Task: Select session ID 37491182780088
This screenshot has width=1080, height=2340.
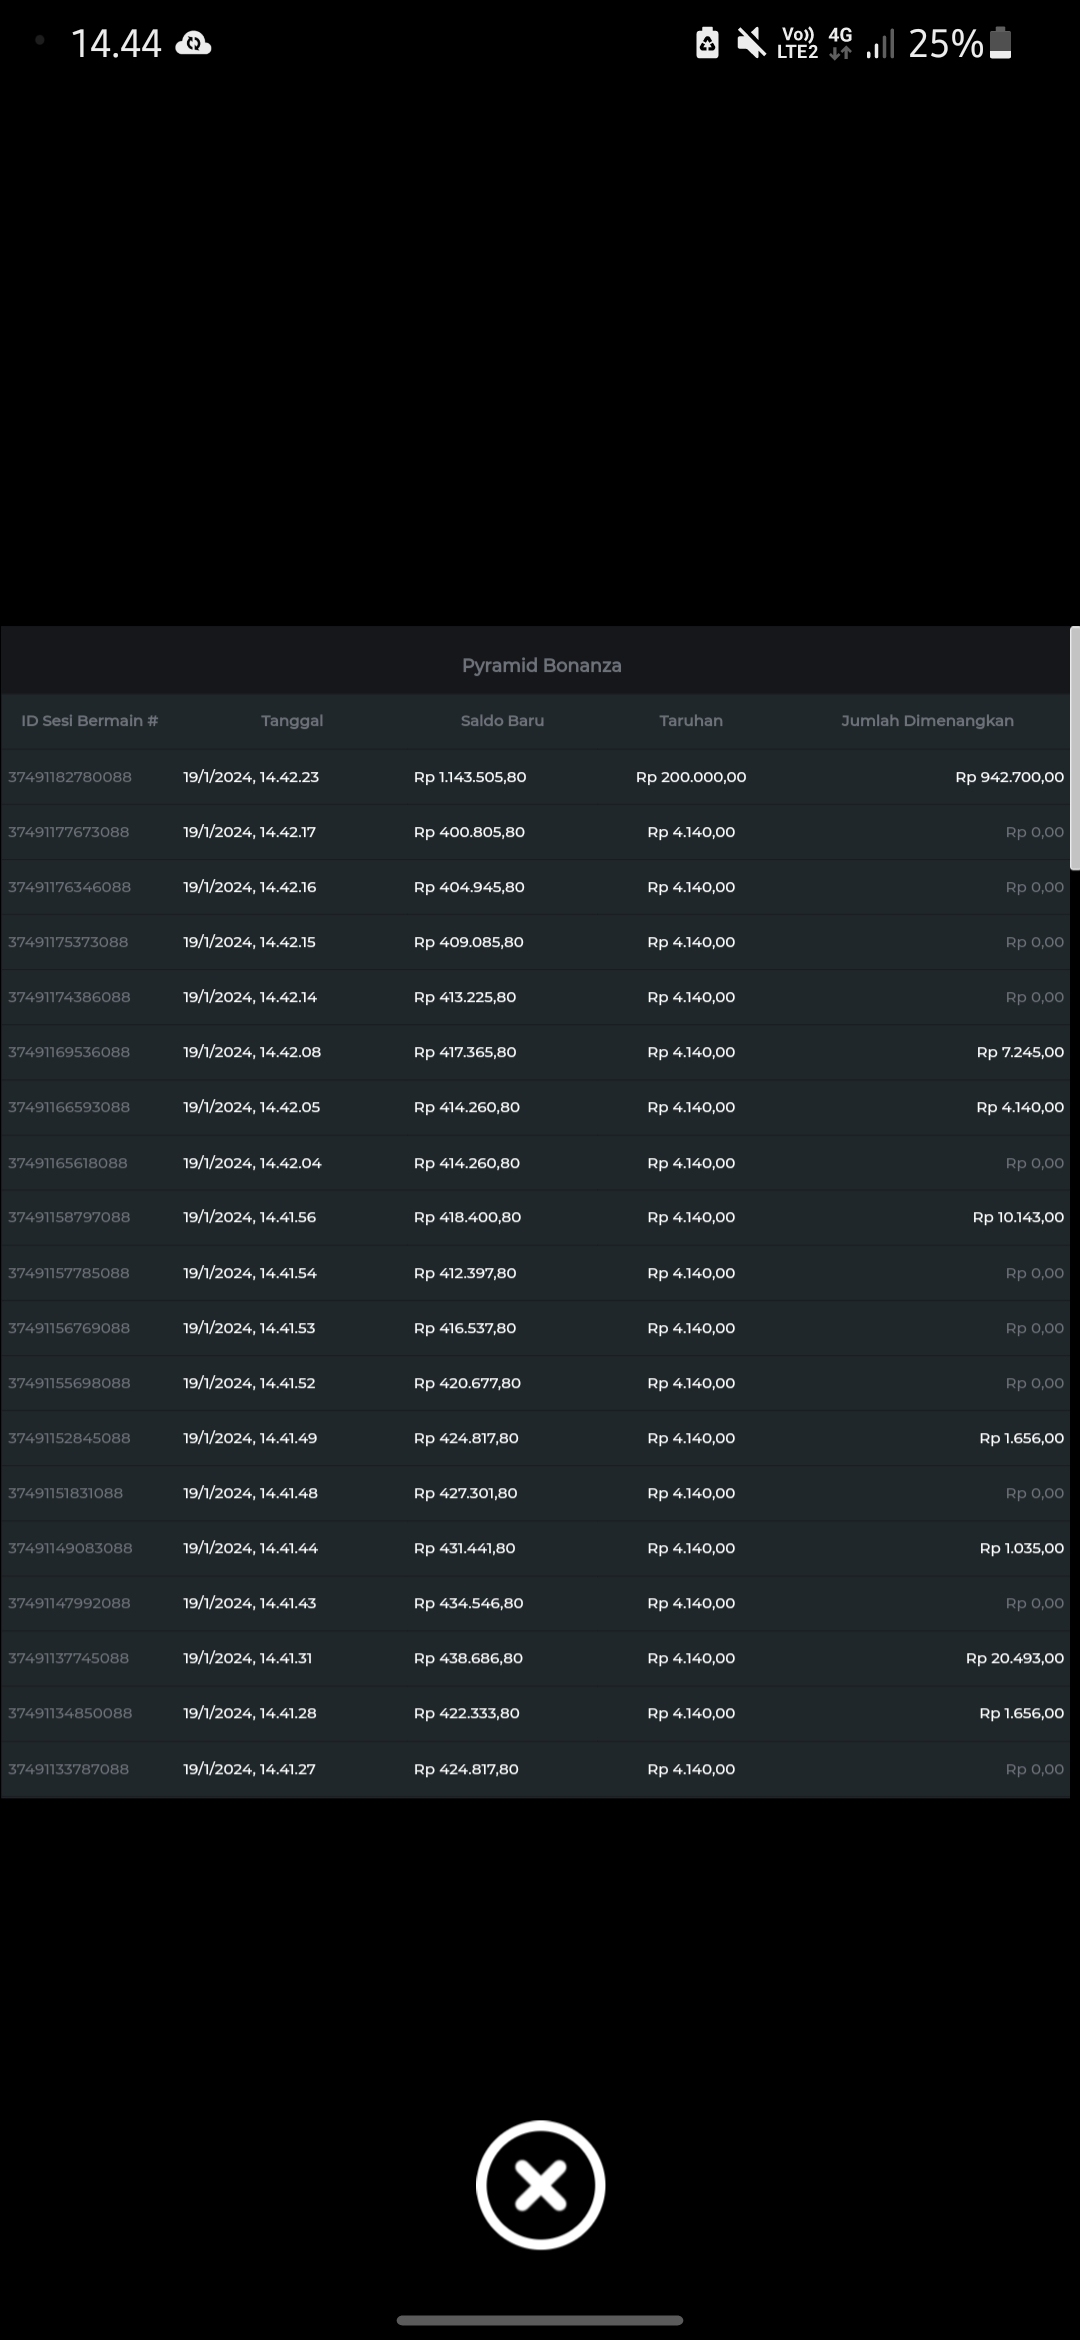Action: (x=70, y=777)
